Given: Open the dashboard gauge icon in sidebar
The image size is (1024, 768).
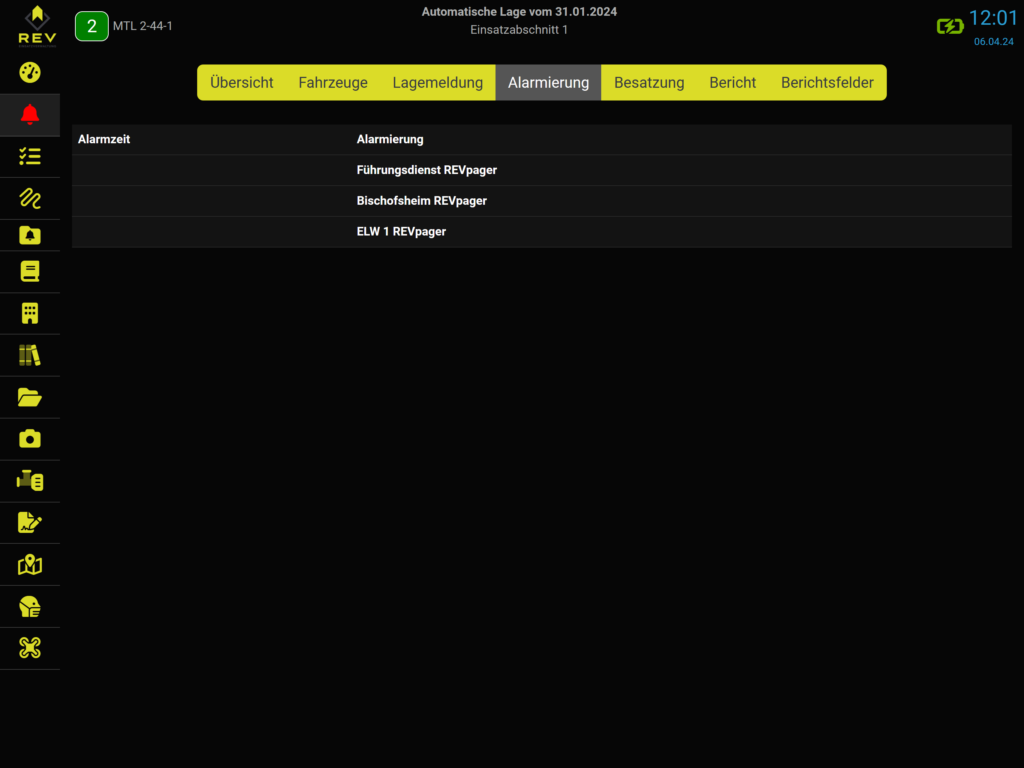Looking at the screenshot, I should click(x=30, y=73).
